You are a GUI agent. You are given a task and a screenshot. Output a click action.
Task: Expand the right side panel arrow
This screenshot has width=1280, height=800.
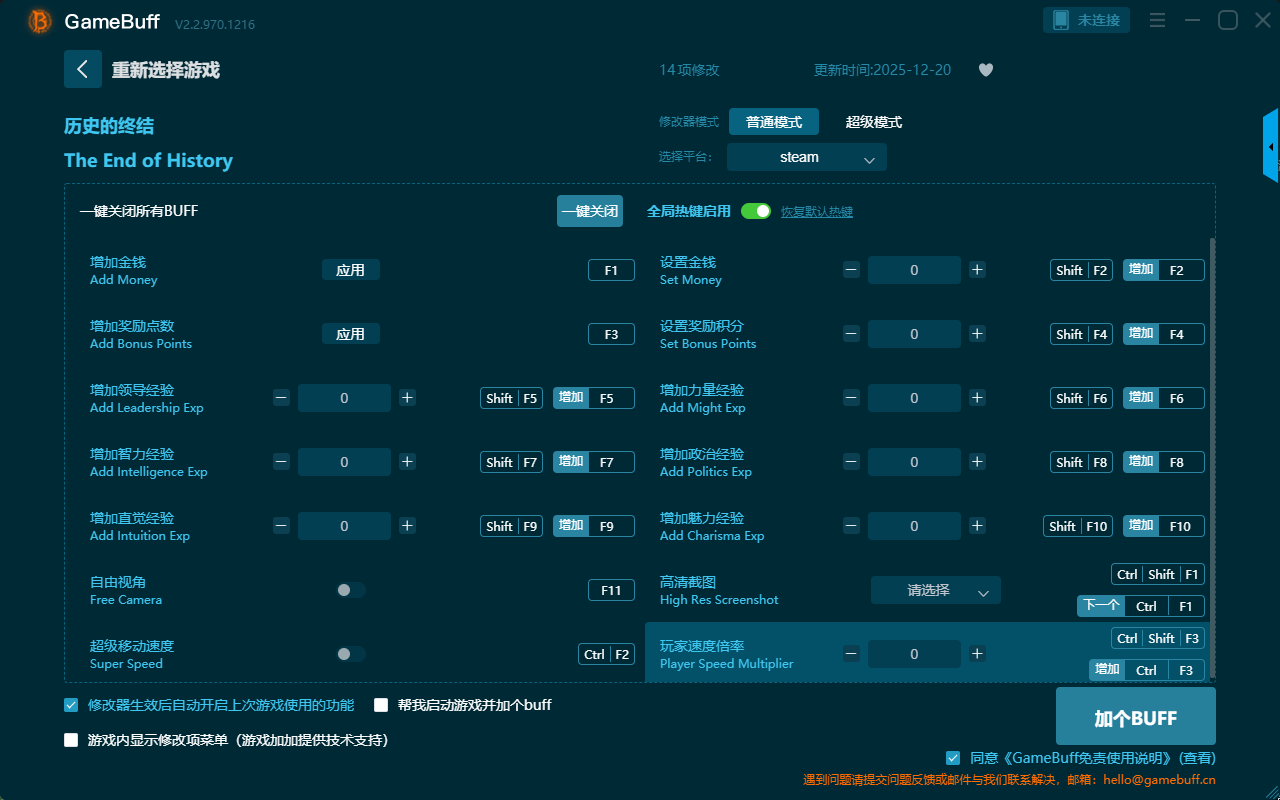1271,147
